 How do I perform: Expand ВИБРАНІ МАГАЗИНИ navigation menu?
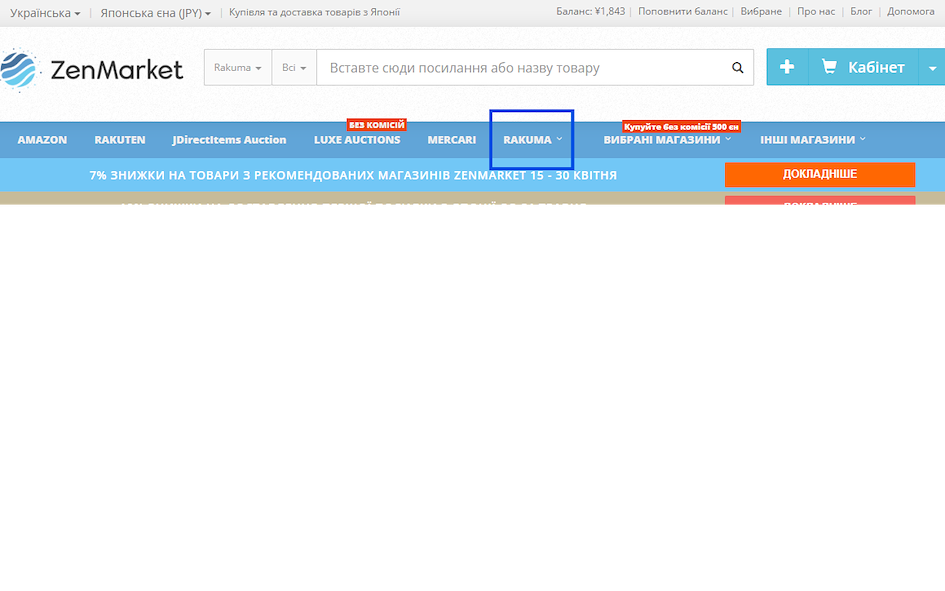click(667, 140)
